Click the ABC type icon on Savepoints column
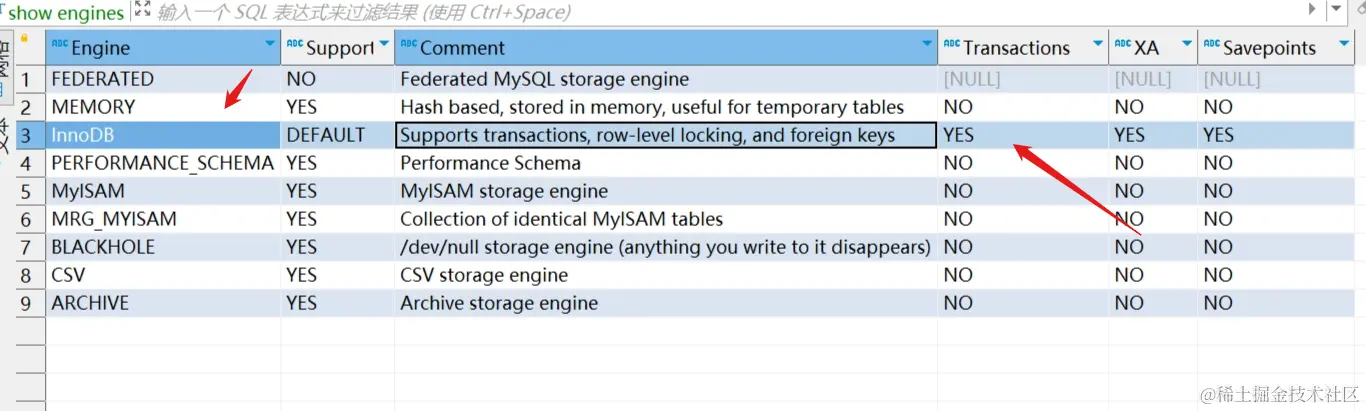This screenshot has height=411, width=1366. [x=1211, y=46]
